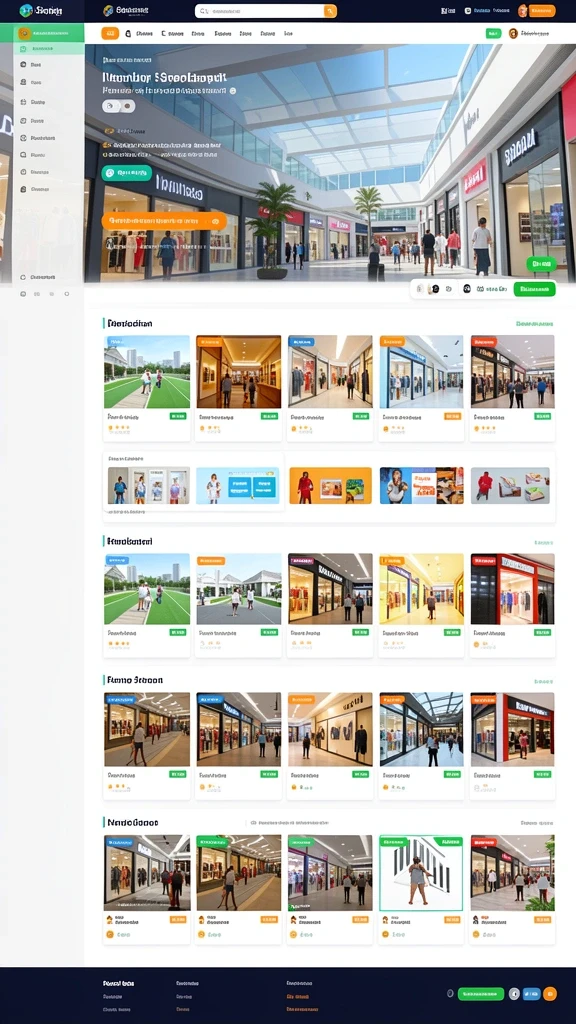
Task: Open the wood-paneled gallery corridor thumbnail
Action: (x=238, y=372)
